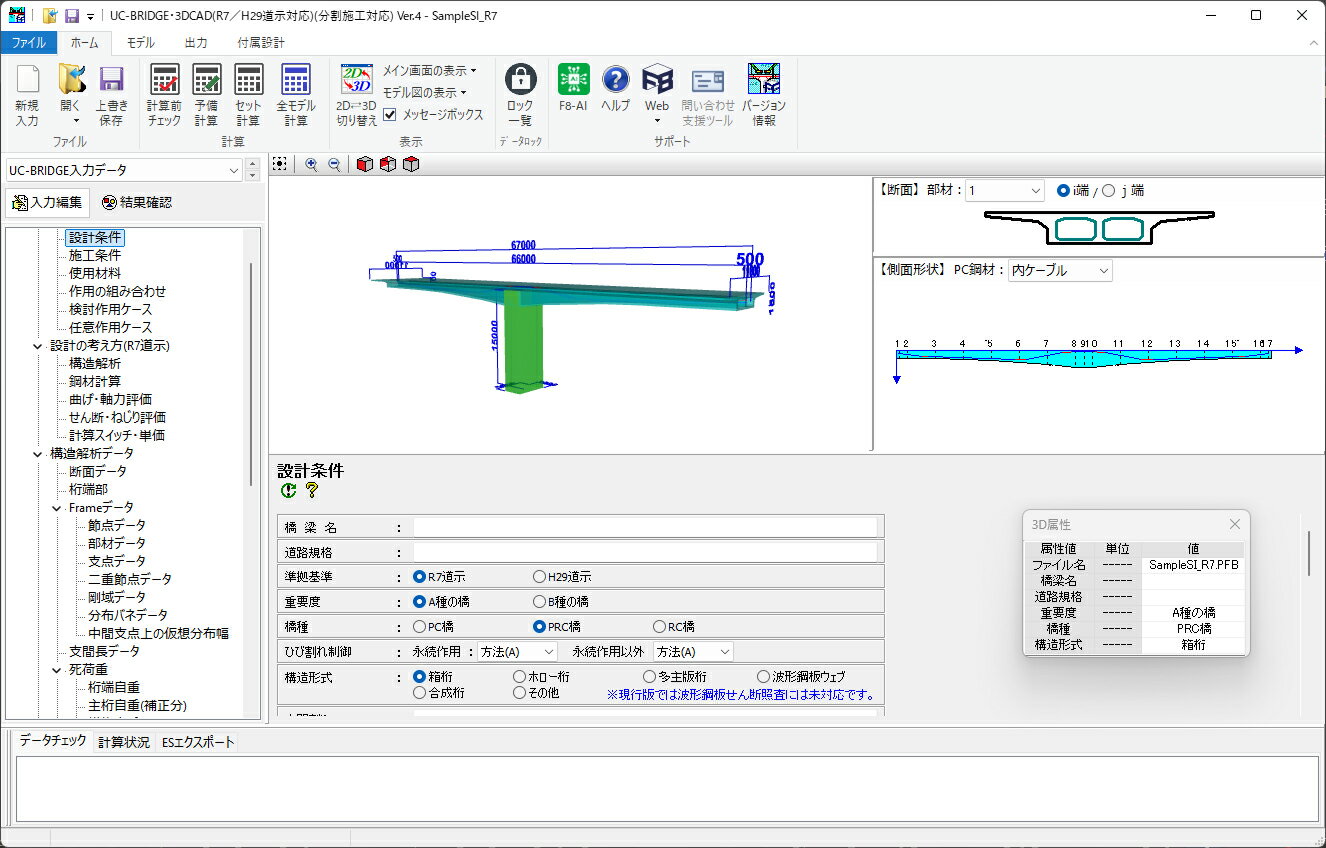Execute 全モデル計算 full model calculation
1326x848 pixels.
click(x=295, y=95)
